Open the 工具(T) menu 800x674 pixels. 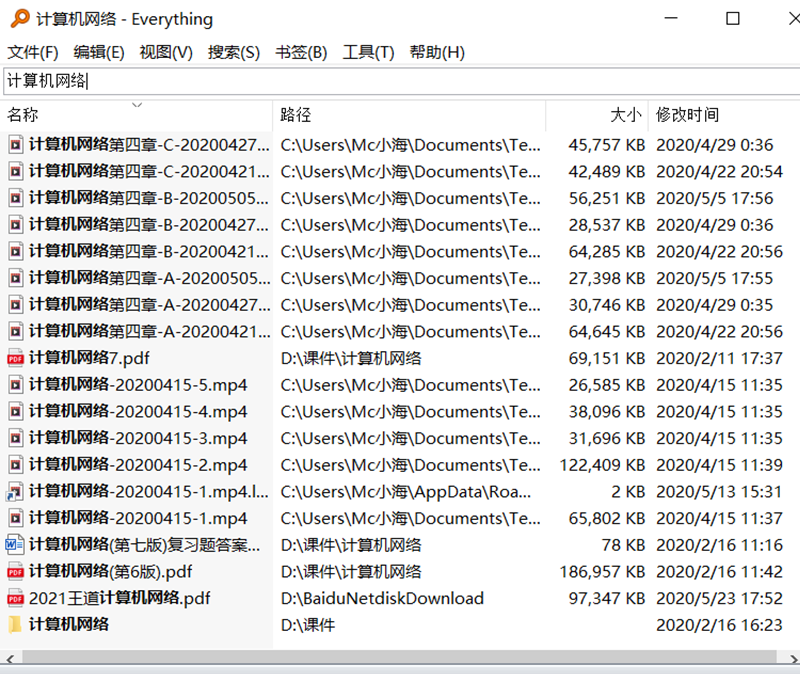(x=368, y=52)
